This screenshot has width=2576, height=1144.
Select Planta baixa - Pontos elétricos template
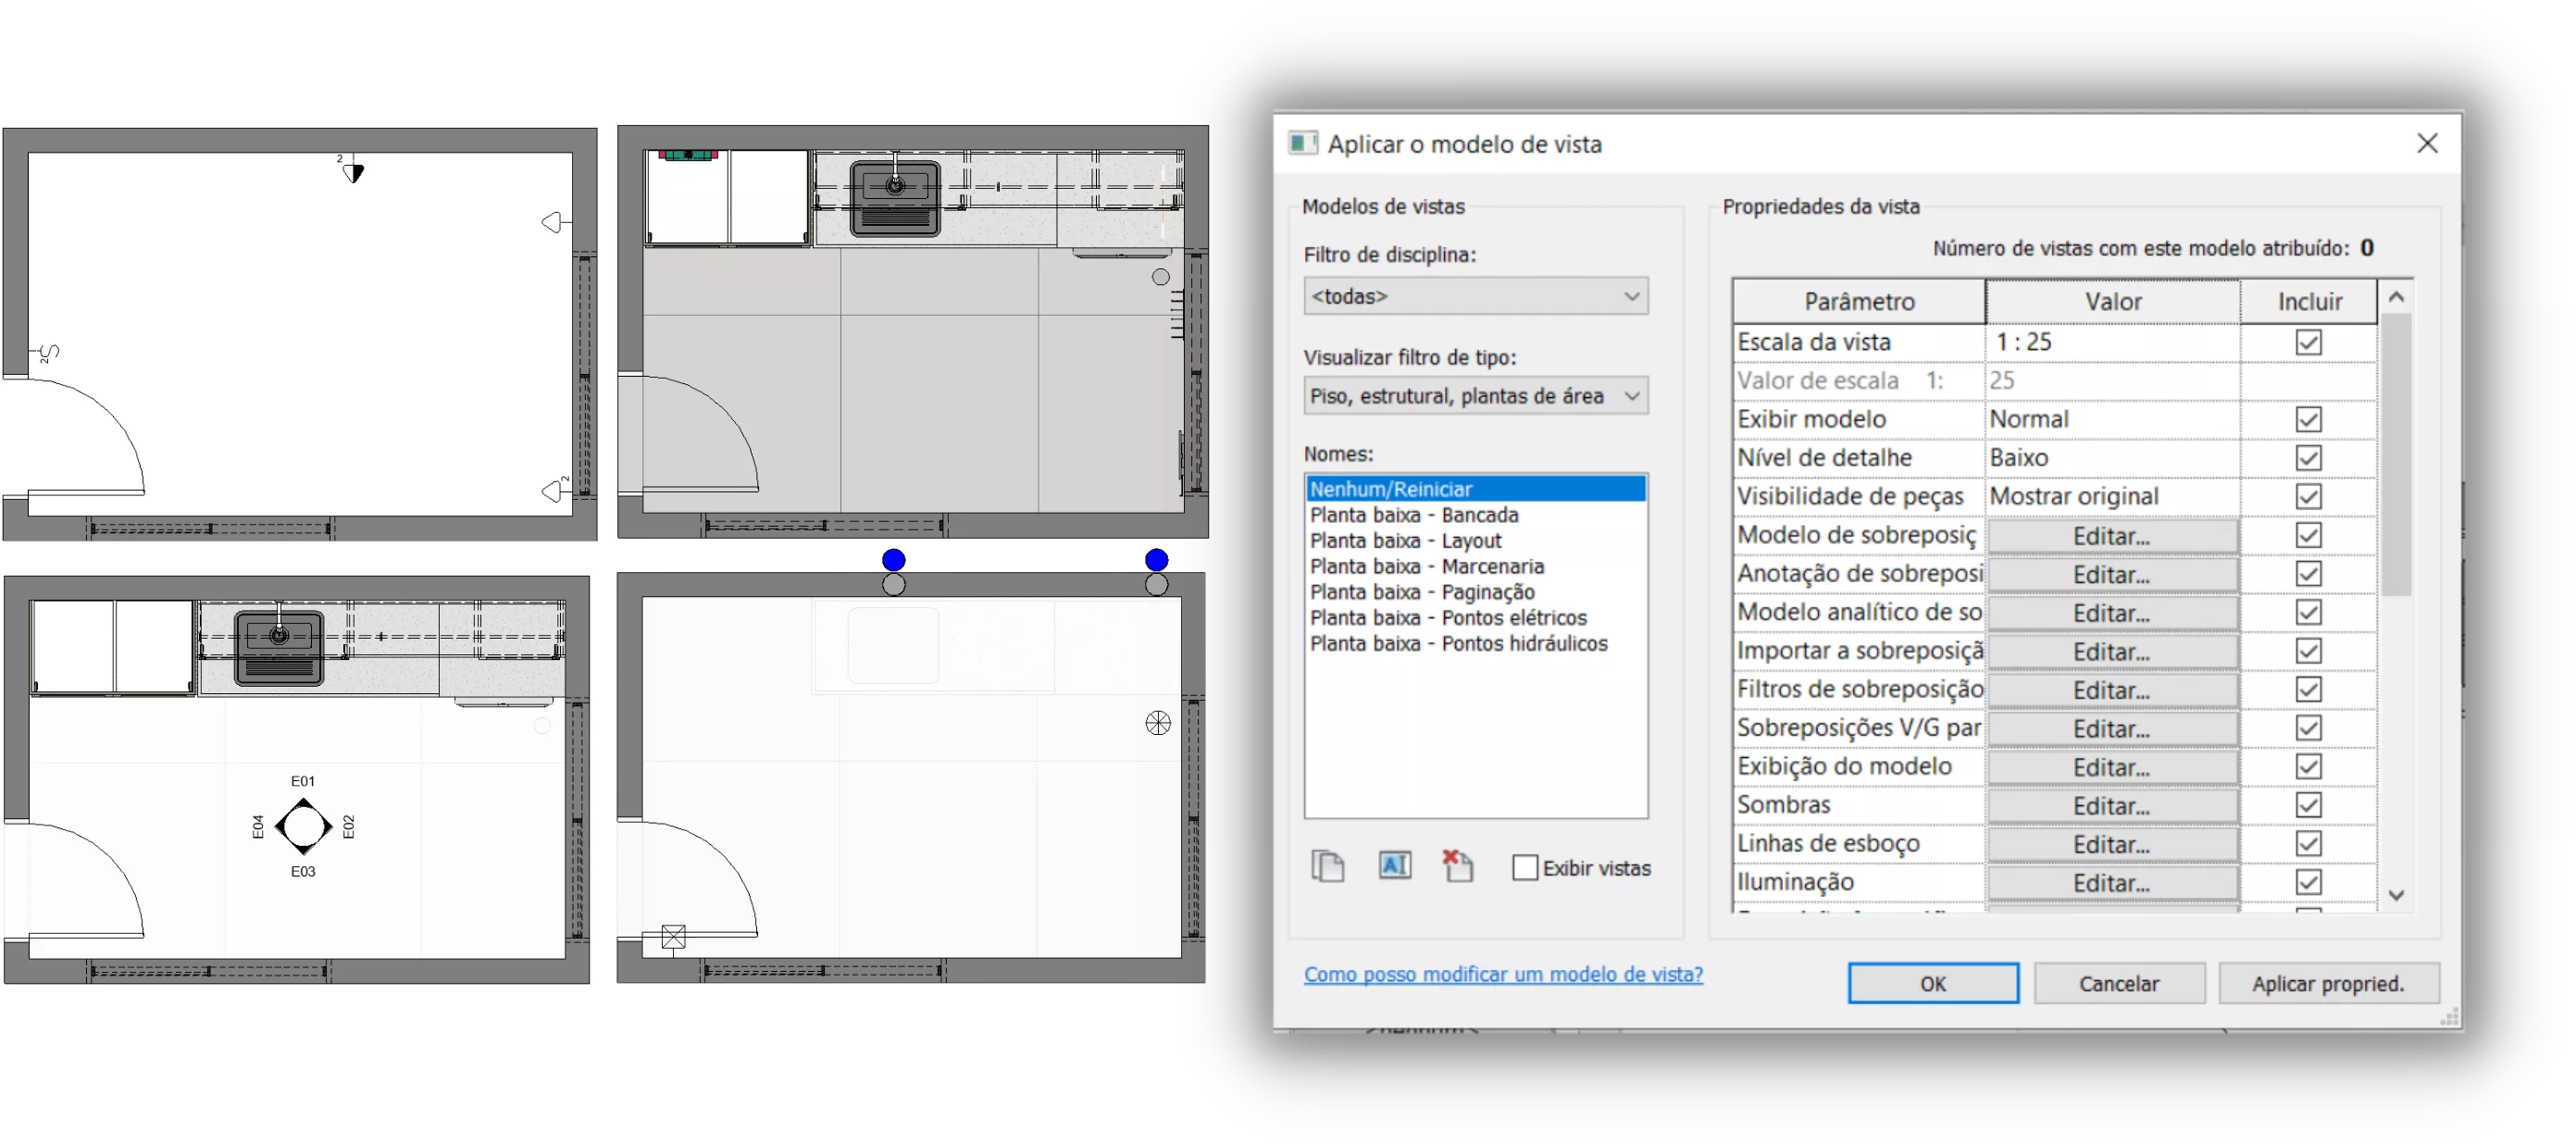click(x=1448, y=618)
